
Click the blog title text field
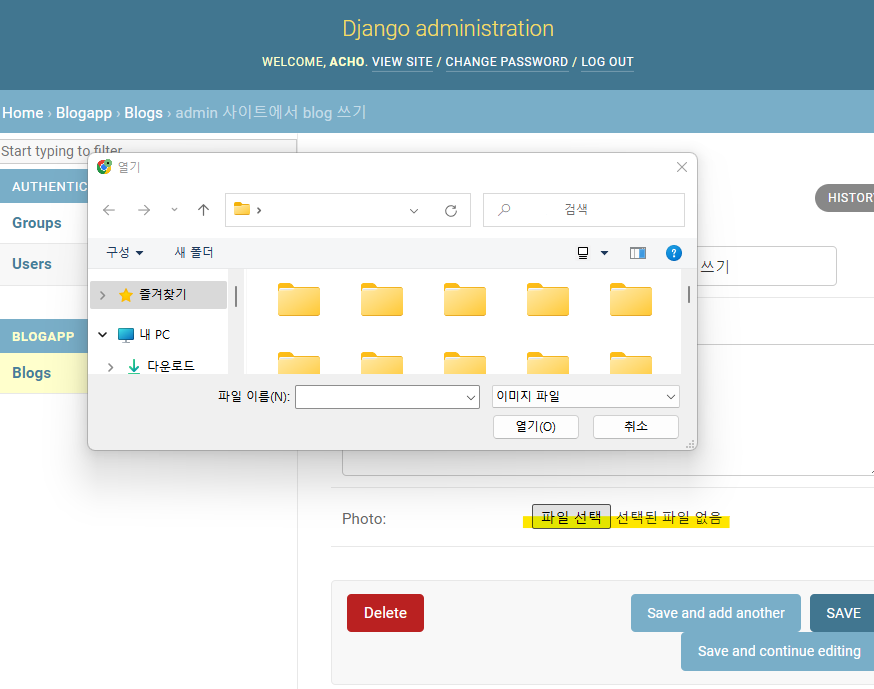click(766, 266)
